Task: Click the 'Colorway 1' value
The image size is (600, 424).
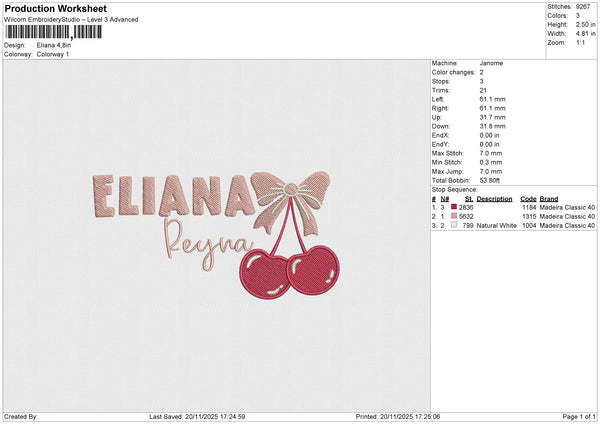Action: pyautogui.click(x=53, y=54)
